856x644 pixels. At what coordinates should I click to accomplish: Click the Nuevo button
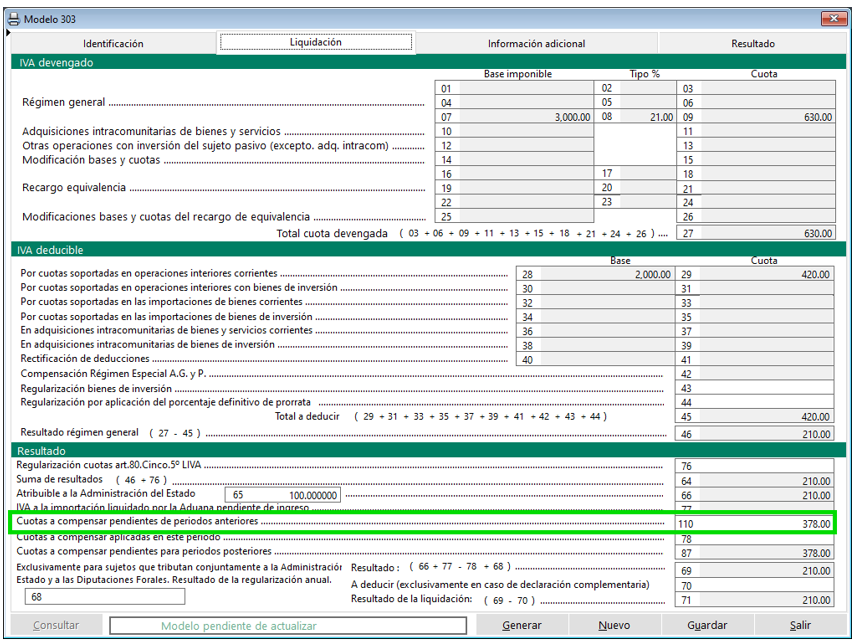click(614, 625)
